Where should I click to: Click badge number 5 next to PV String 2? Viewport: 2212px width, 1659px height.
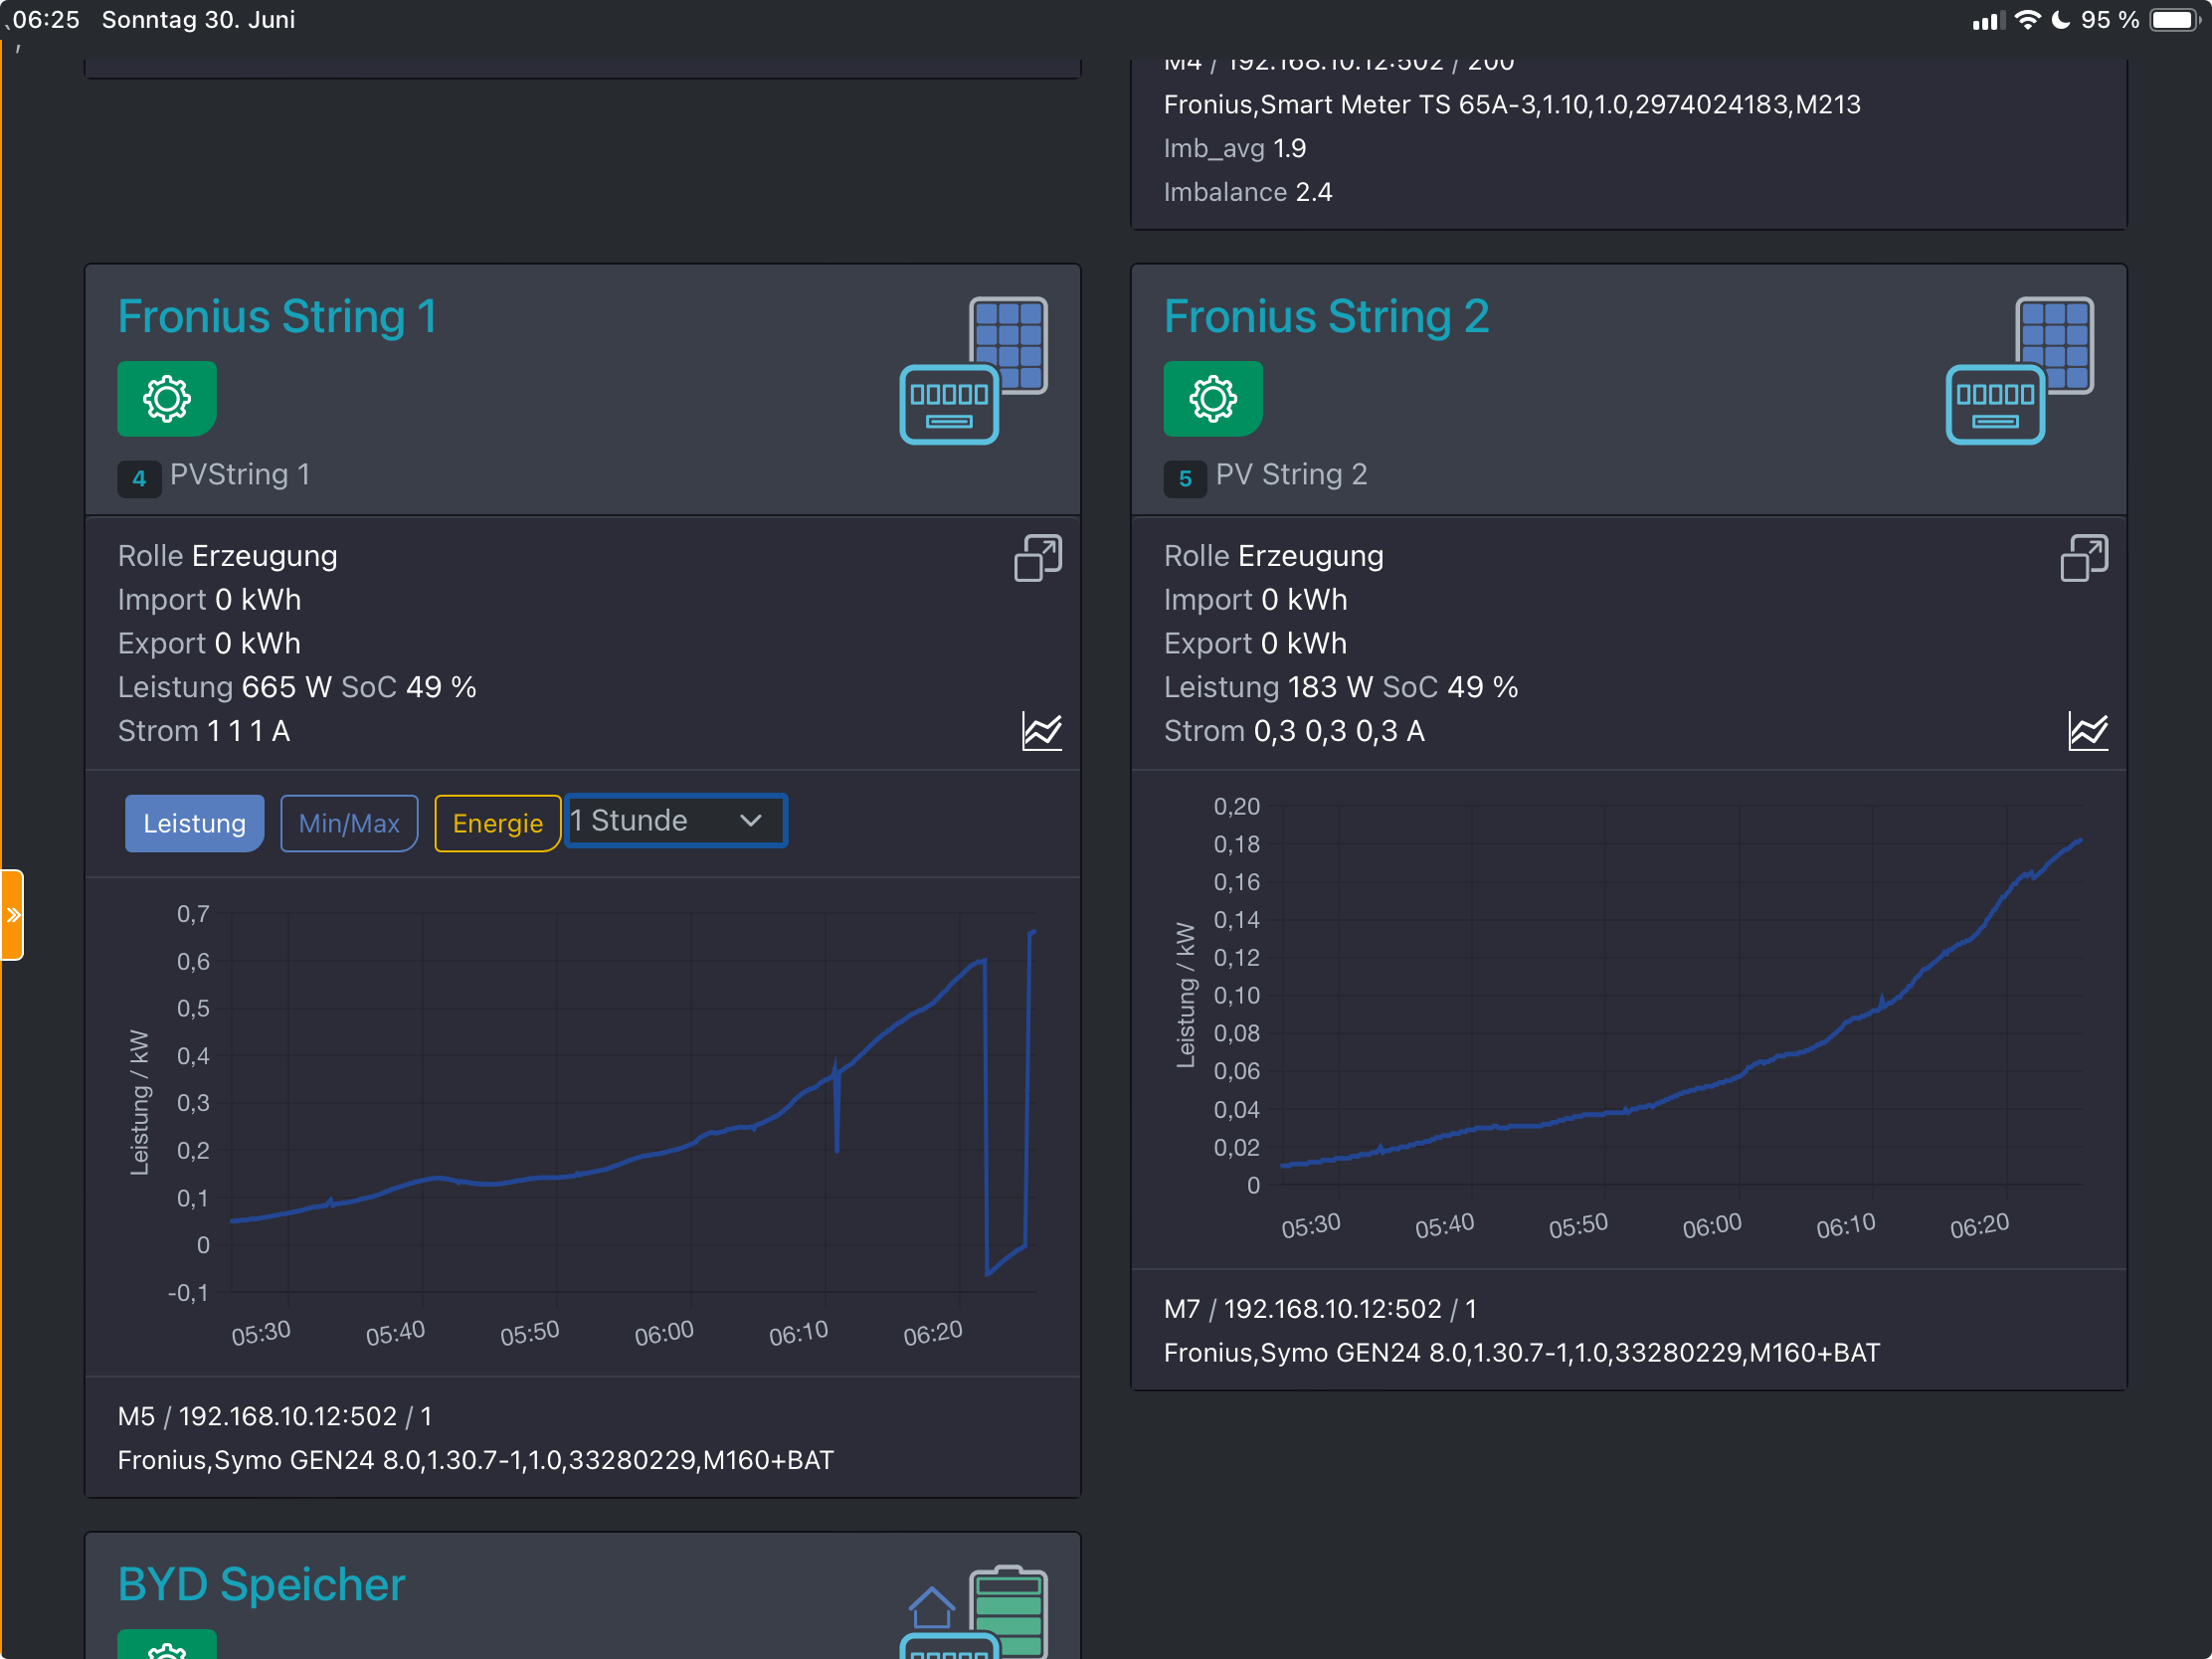click(1185, 478)
